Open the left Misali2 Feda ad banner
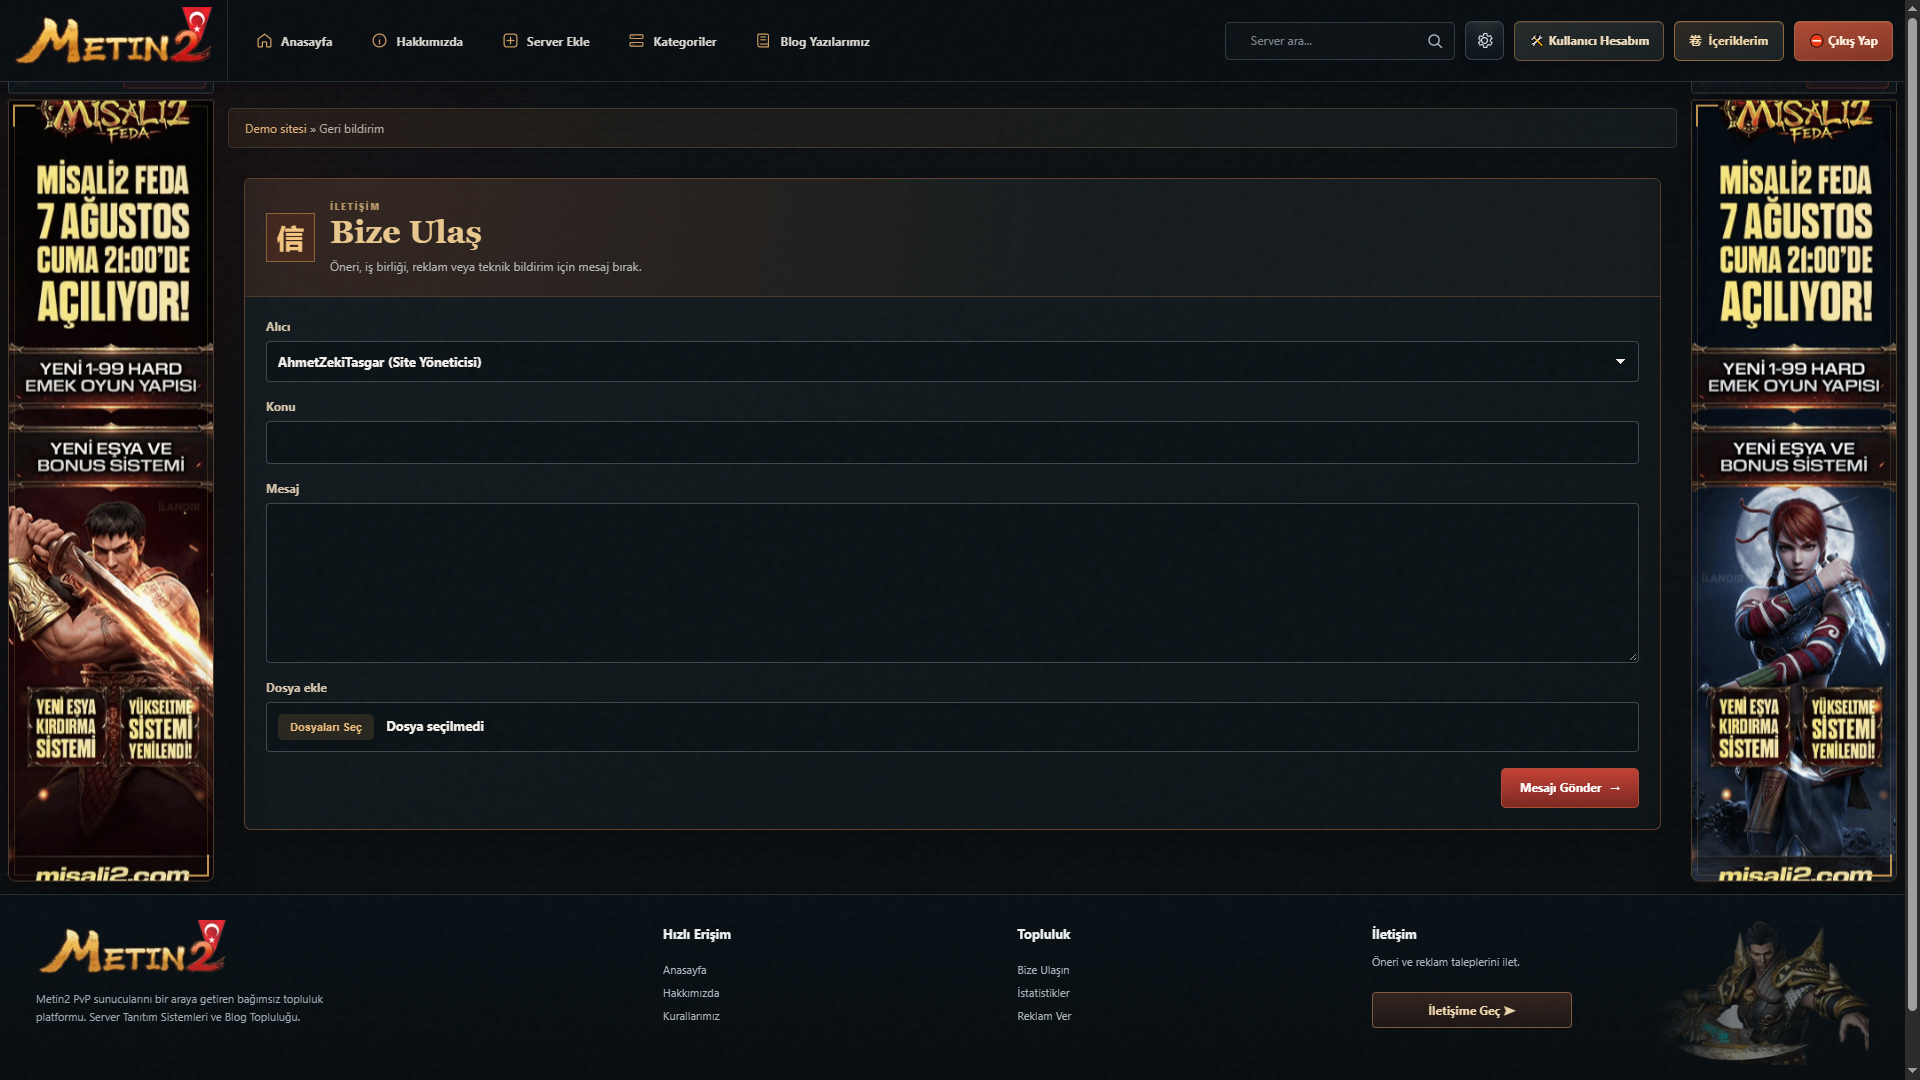 click(111, 490)
